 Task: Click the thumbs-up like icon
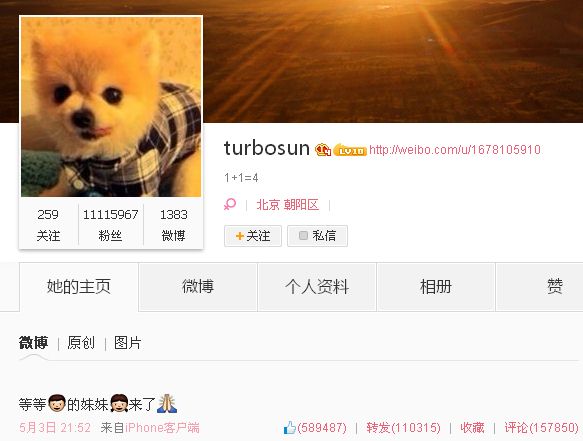coord(290,428)
